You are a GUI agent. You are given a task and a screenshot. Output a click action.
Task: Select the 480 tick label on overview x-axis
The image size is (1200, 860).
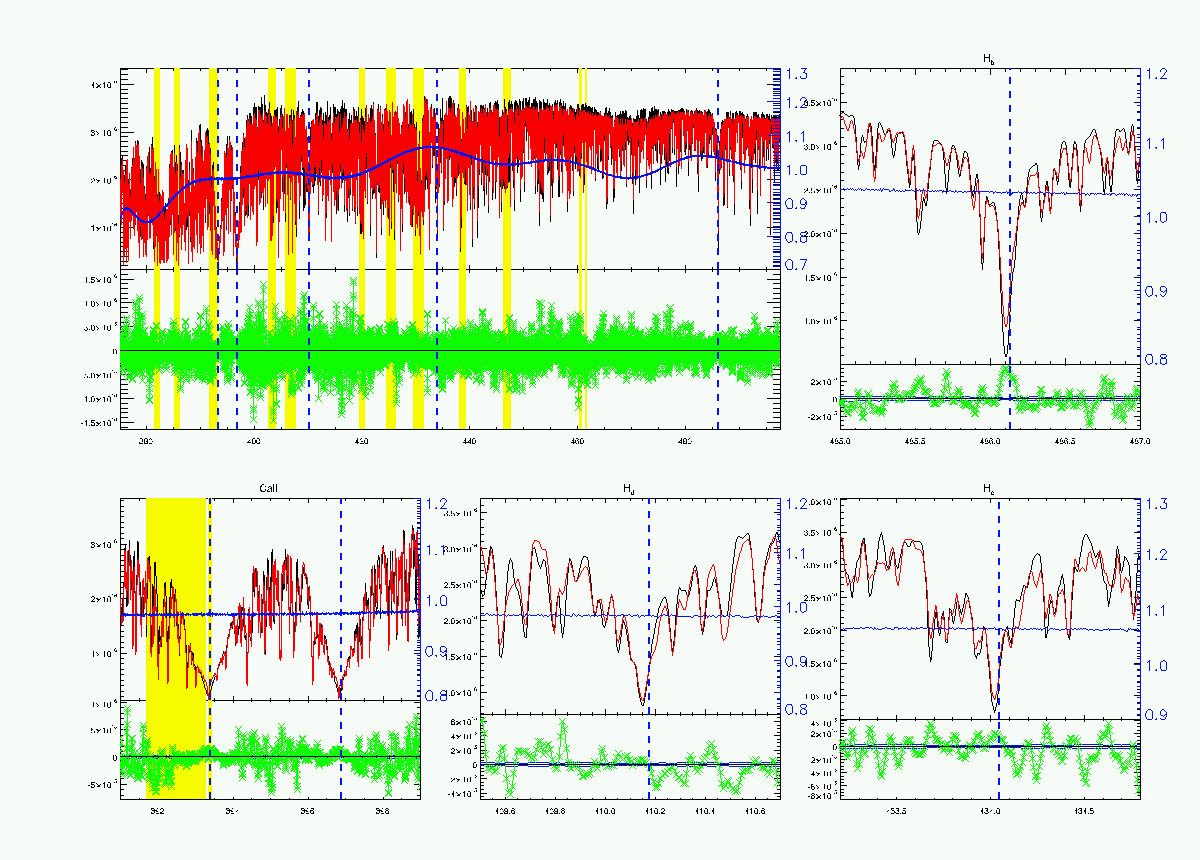click(x=685, y=440)
